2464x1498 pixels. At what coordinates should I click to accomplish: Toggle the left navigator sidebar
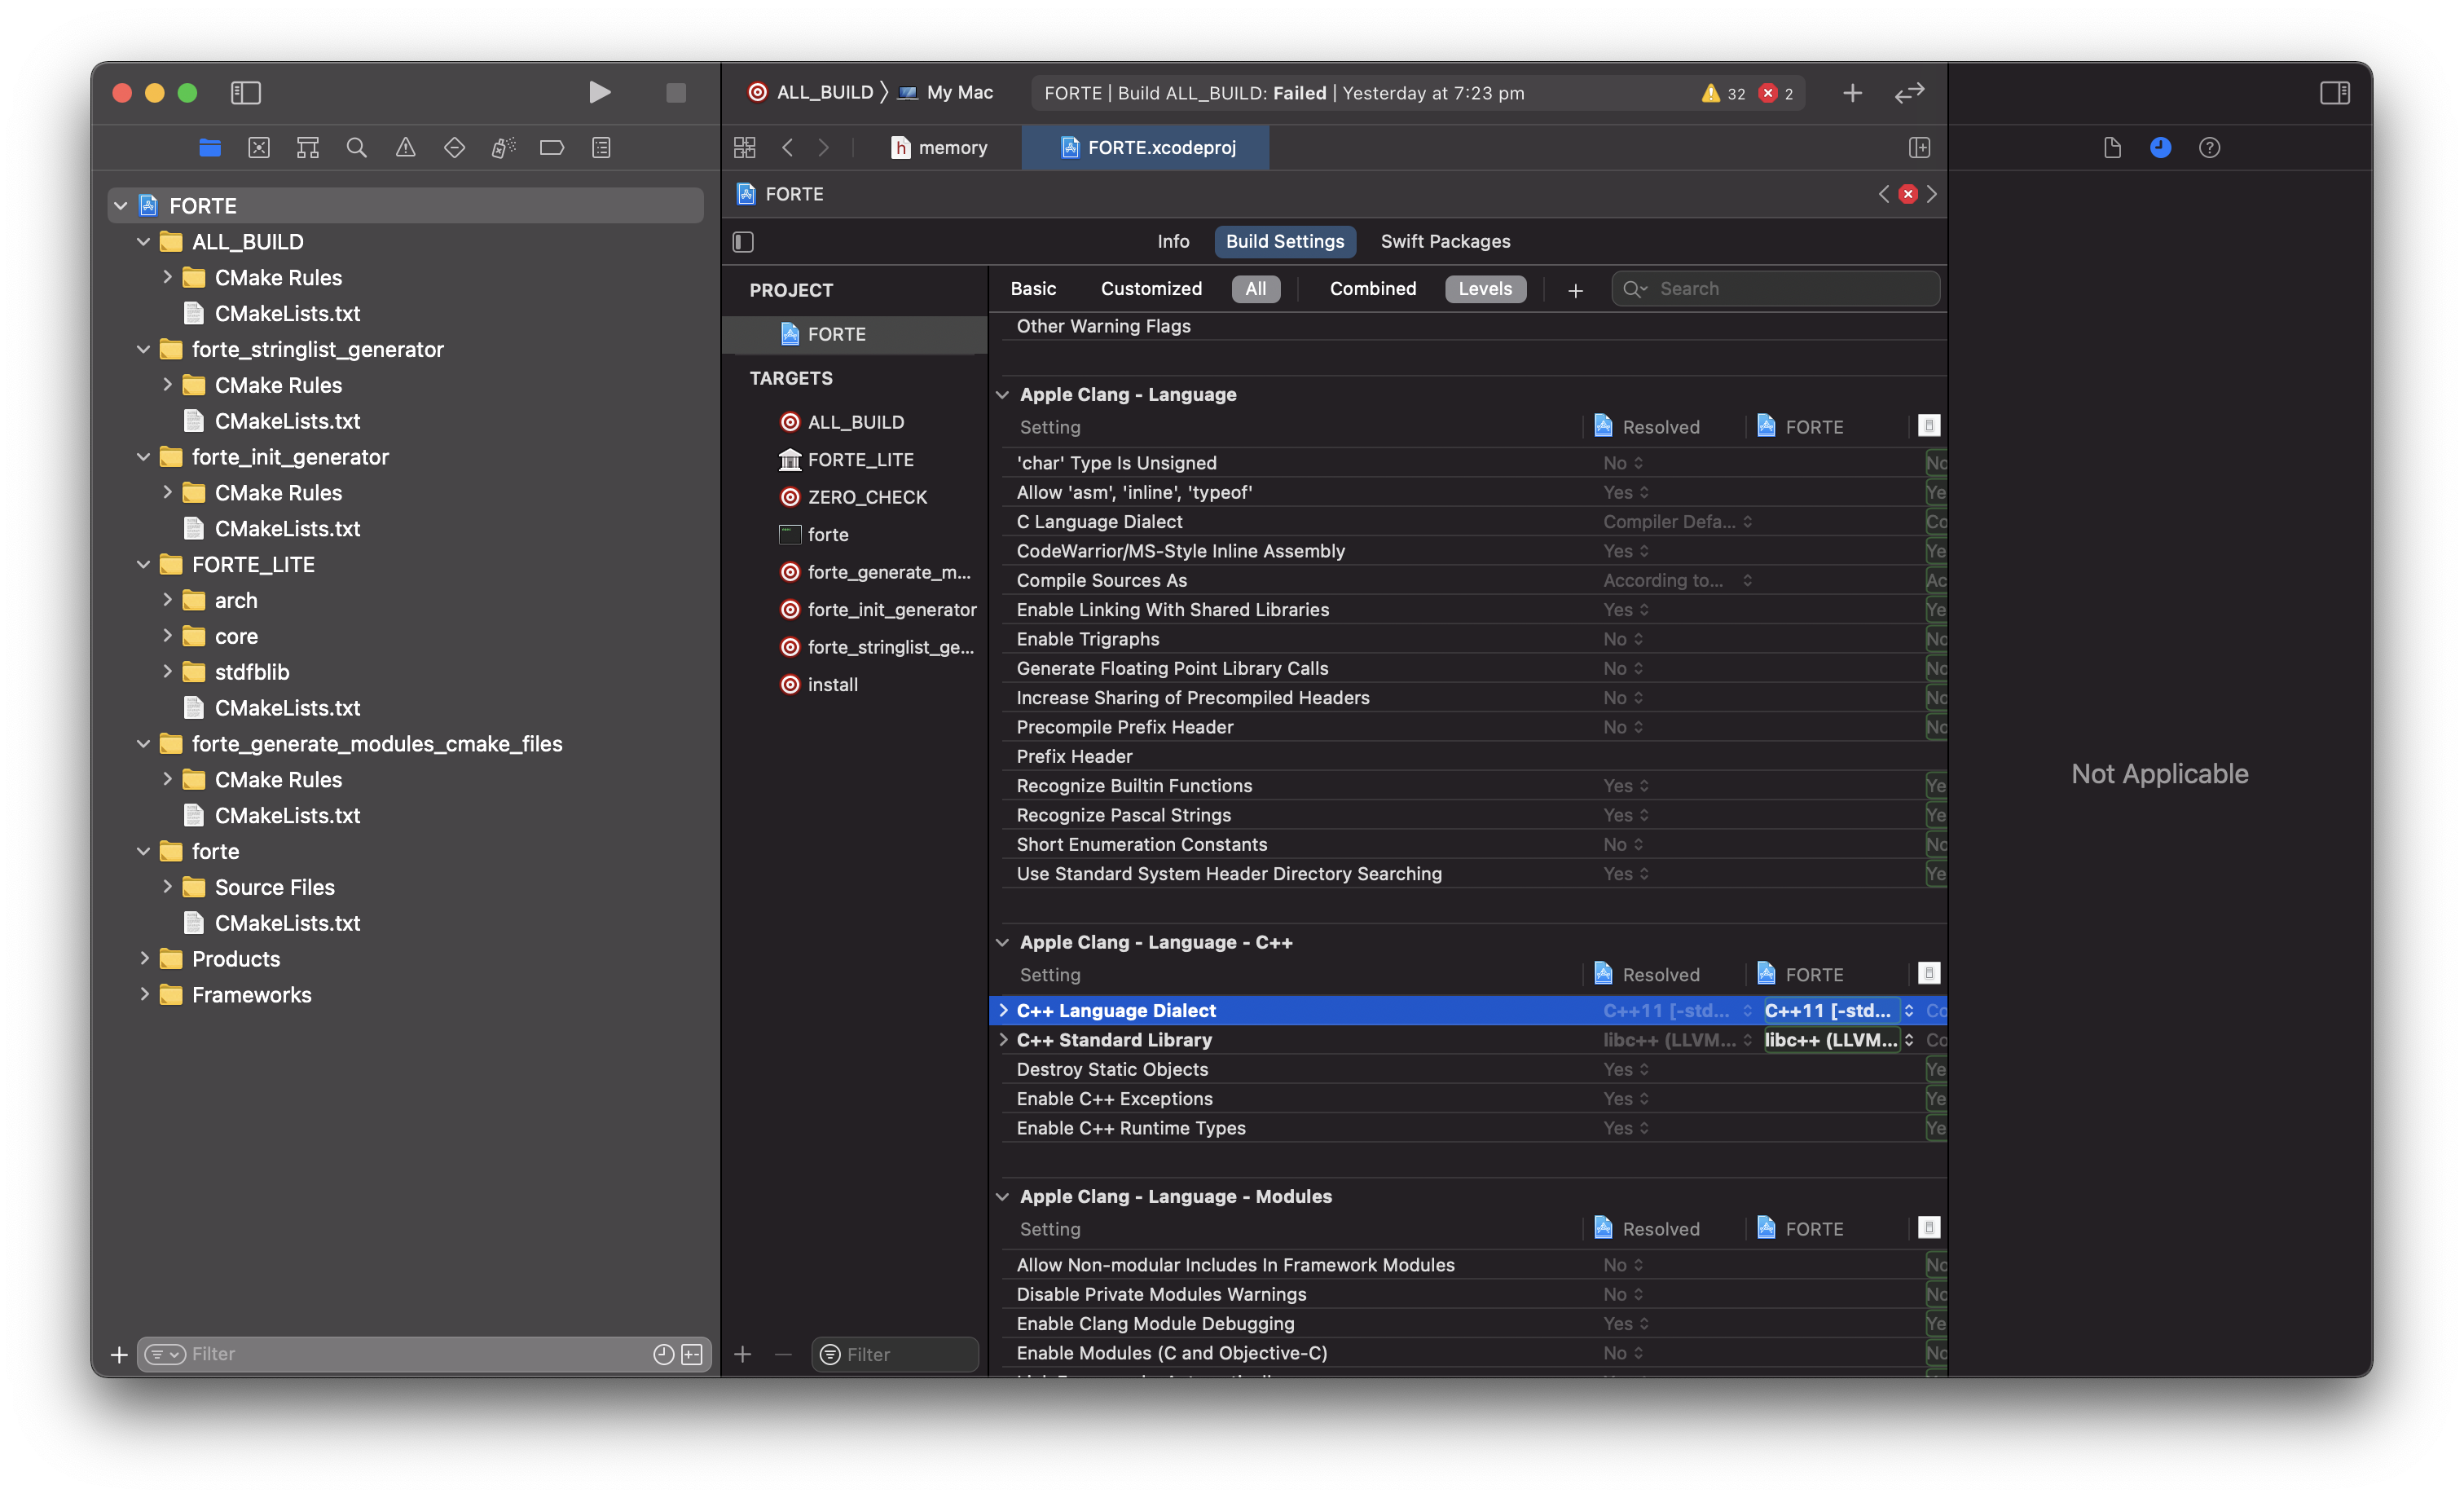tap(246, 93)
